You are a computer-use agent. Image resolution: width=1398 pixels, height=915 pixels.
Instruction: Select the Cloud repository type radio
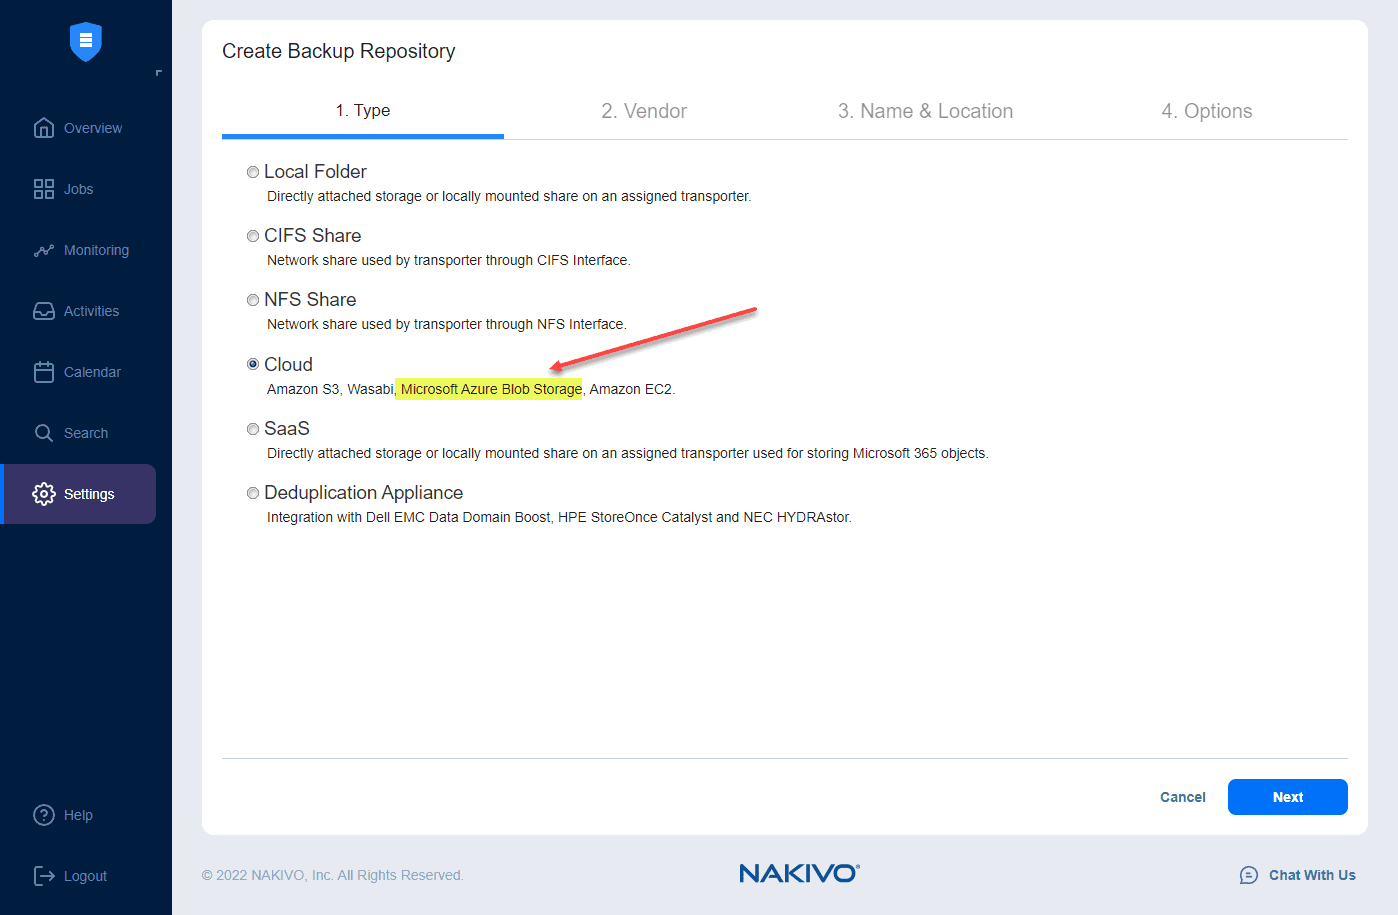253,364
